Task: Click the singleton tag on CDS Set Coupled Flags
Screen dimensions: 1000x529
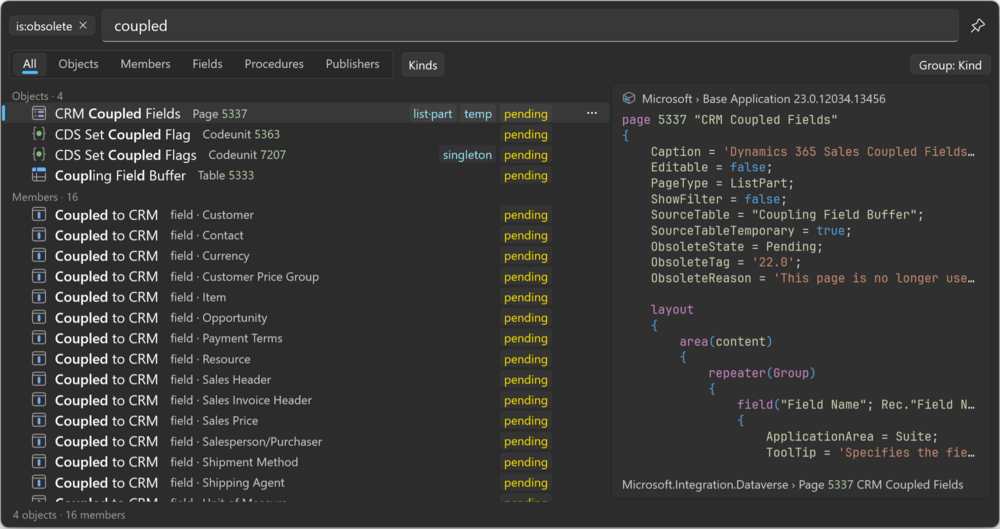Action: 467,154
